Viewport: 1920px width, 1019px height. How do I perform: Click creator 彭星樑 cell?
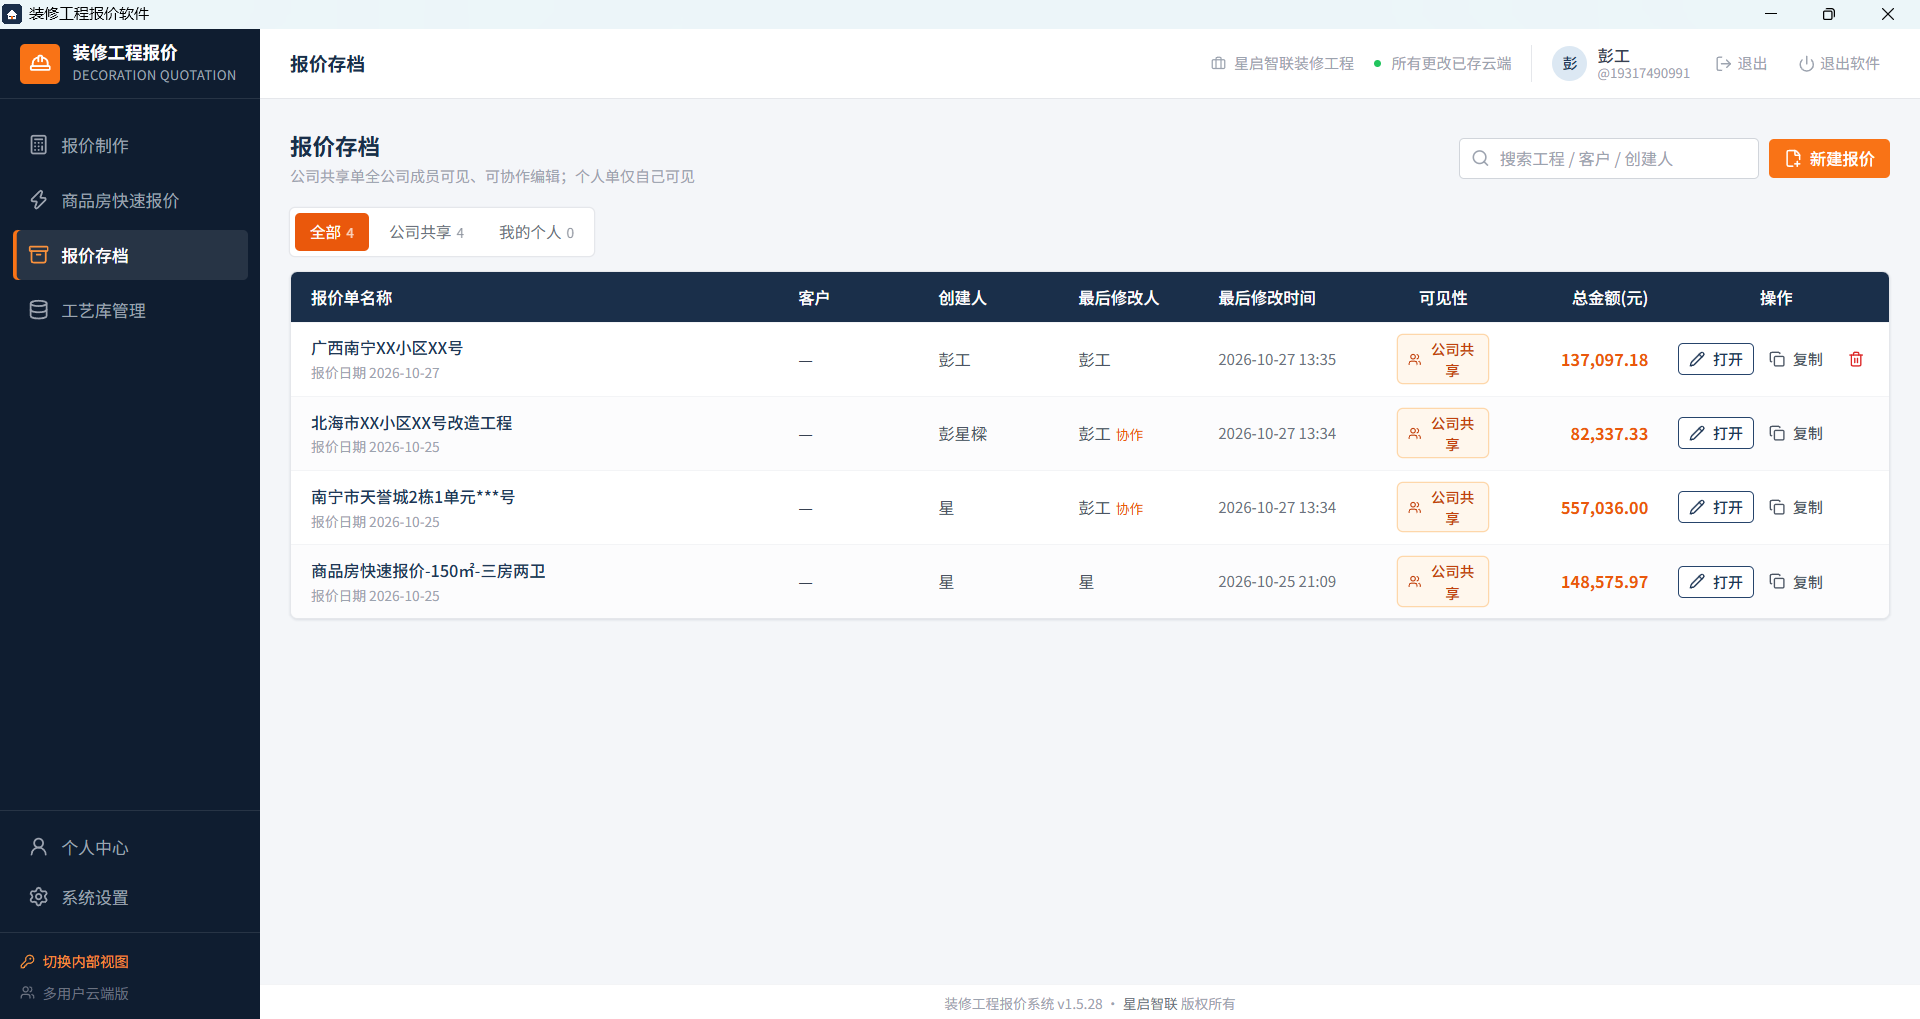click(962, 434)
